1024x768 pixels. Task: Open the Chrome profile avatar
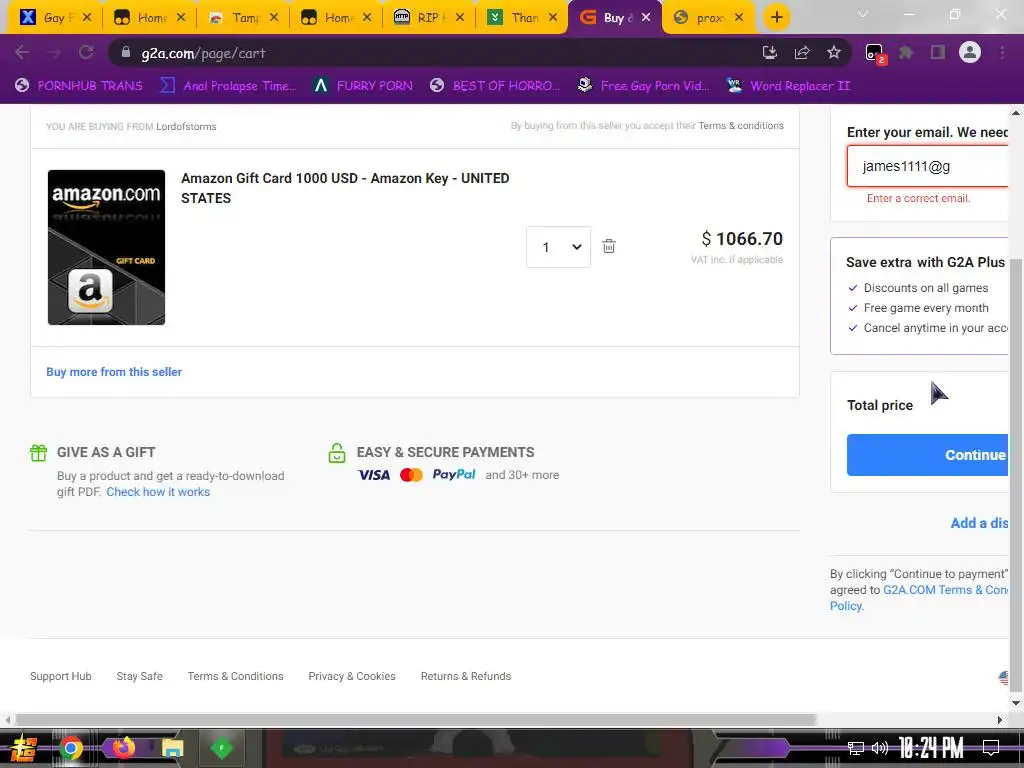[x=970, y=52]
